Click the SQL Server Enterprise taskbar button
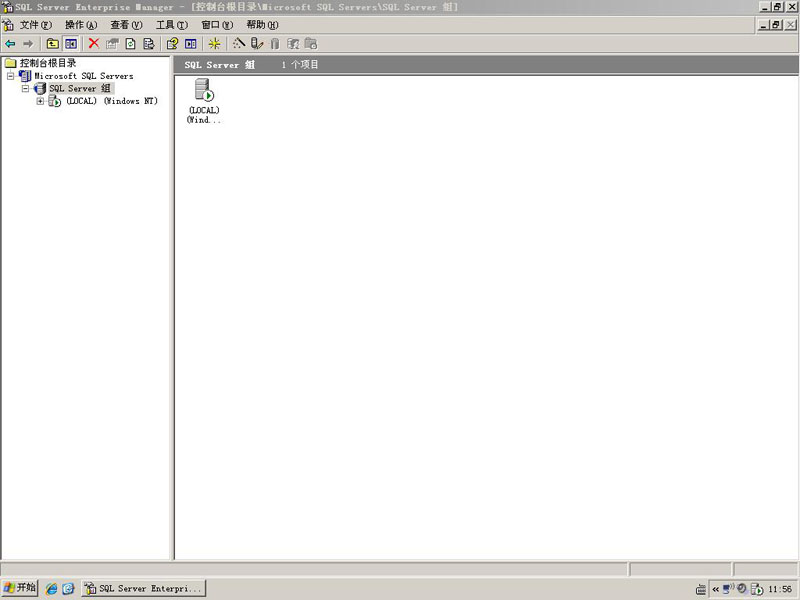 (143, 589)
